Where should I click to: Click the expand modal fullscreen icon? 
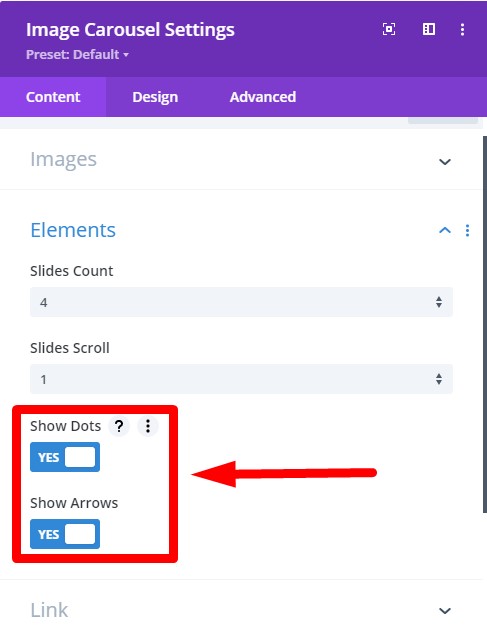click(389, 29)
